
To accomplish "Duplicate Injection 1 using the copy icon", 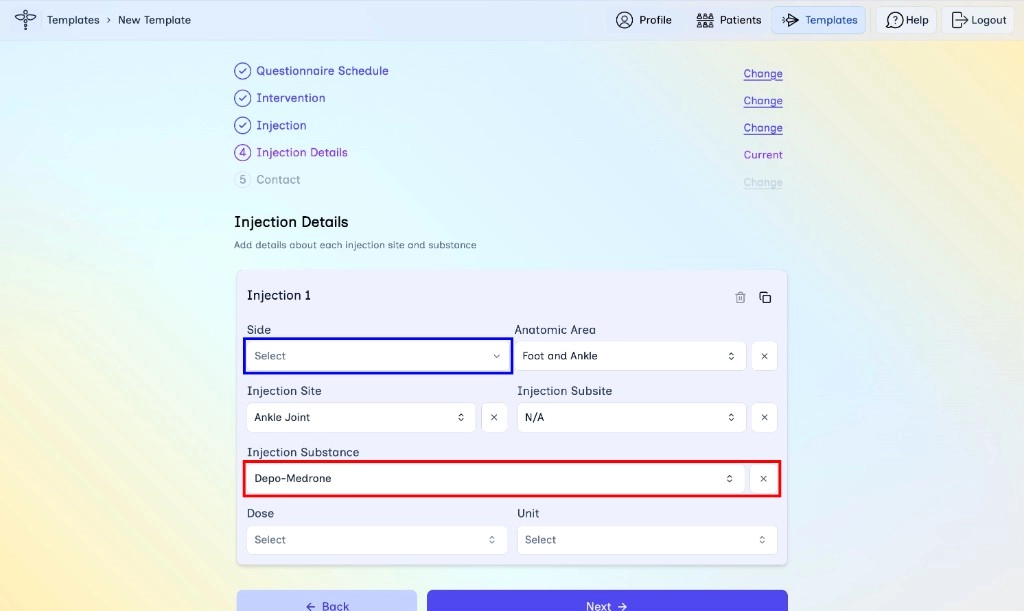I will tap(765, 298).
